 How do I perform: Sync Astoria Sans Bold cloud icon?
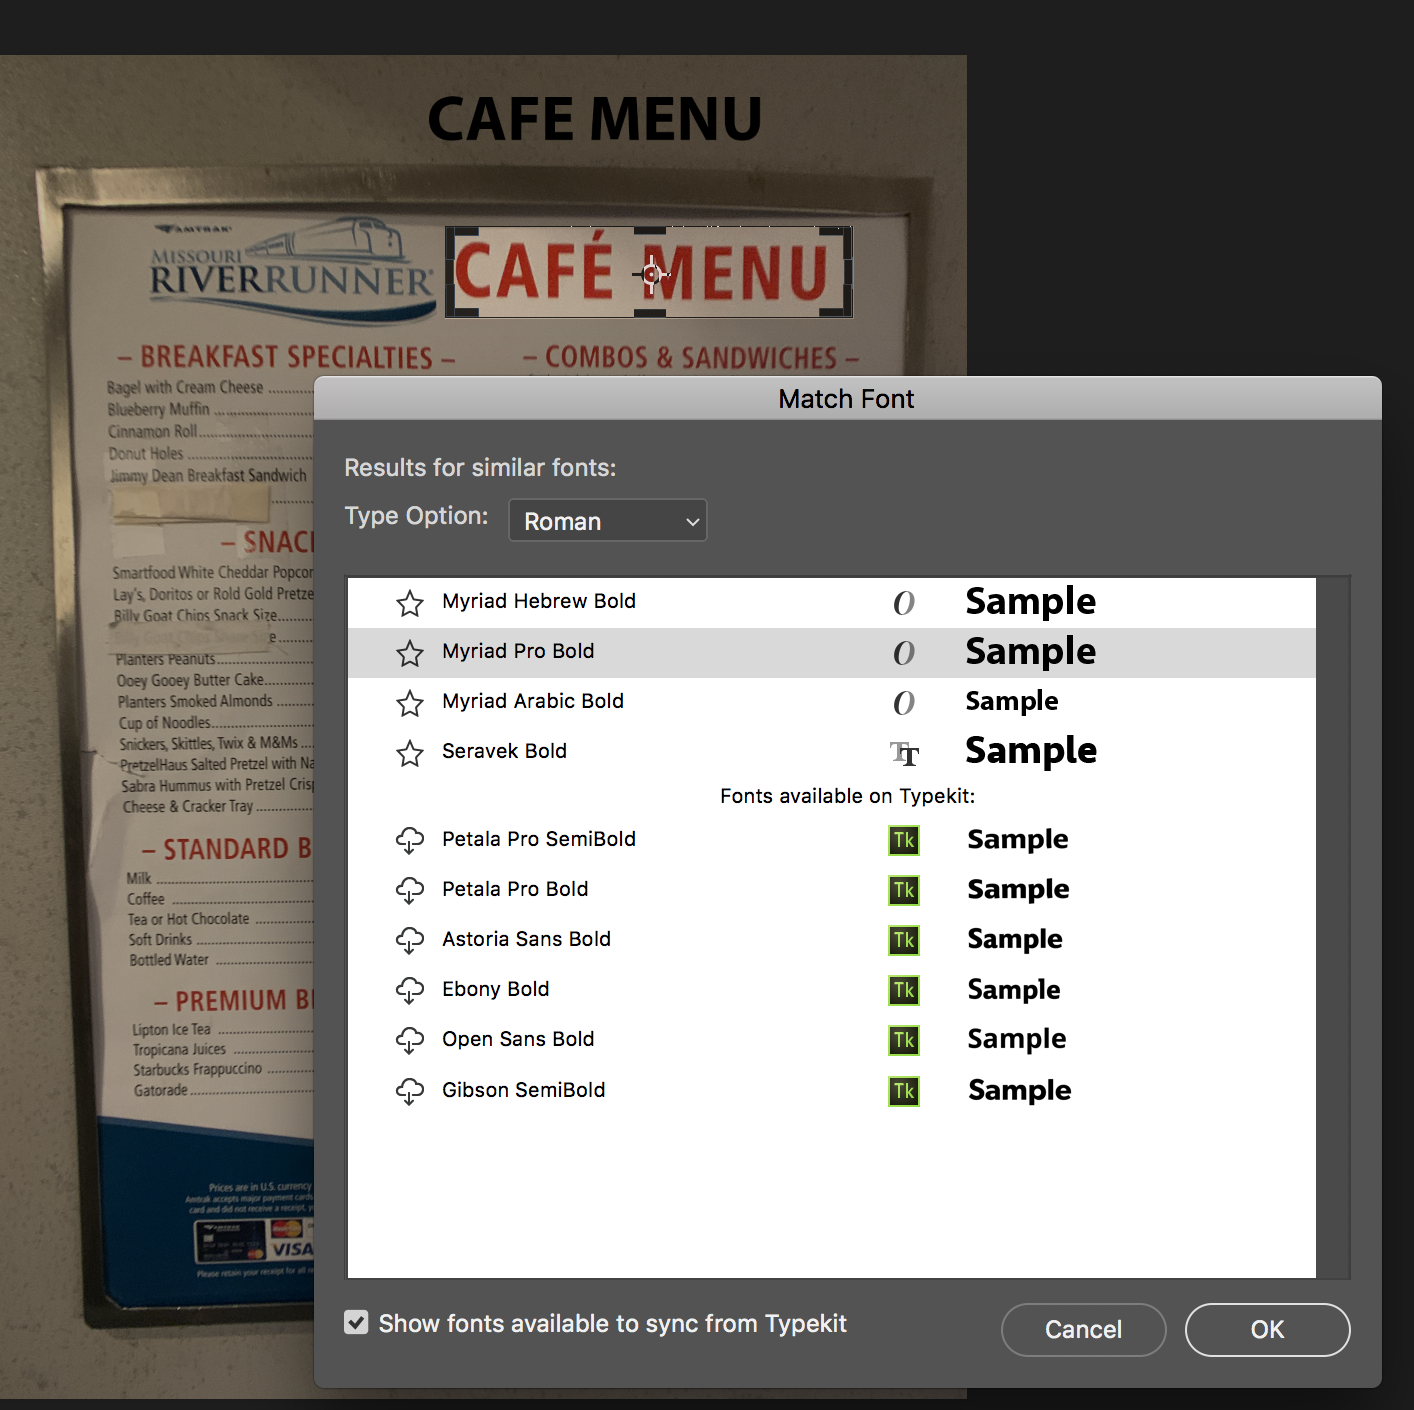[x=410, y=940]
